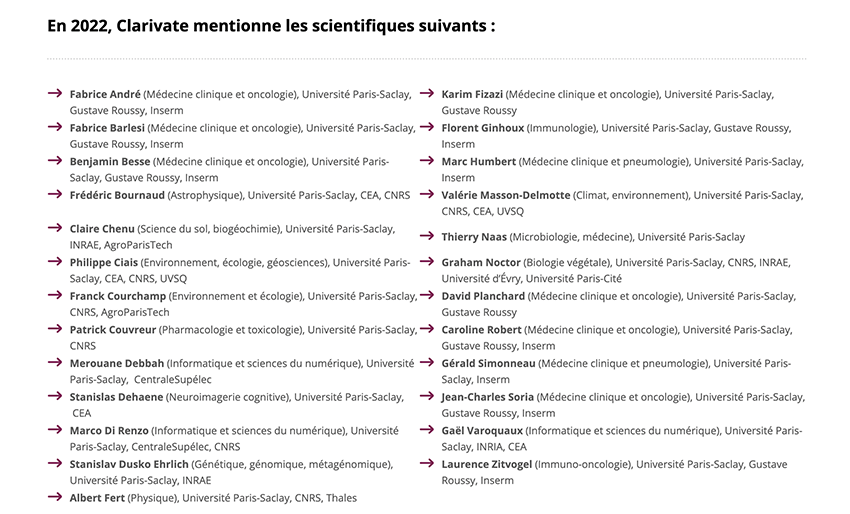The height and width of the screenshot is (514, 850).
Task: Click the arrow icon beside Laurence Zitvogel
Action: point(427,463)
